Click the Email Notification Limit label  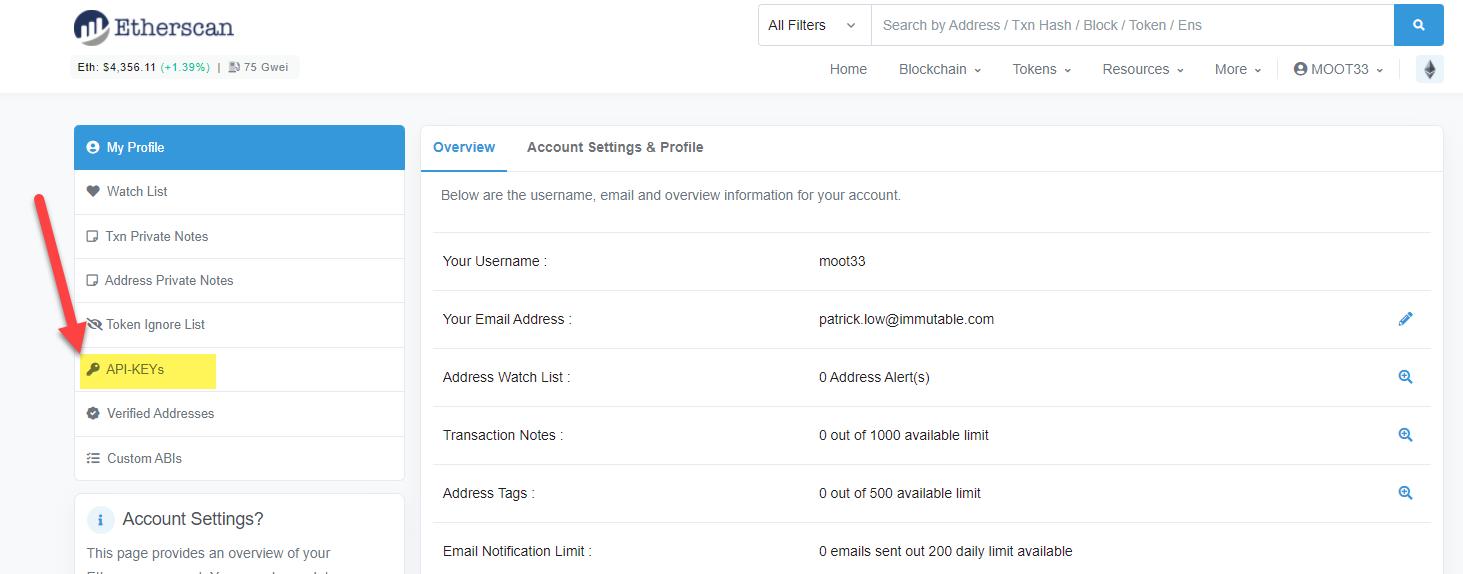517,551
